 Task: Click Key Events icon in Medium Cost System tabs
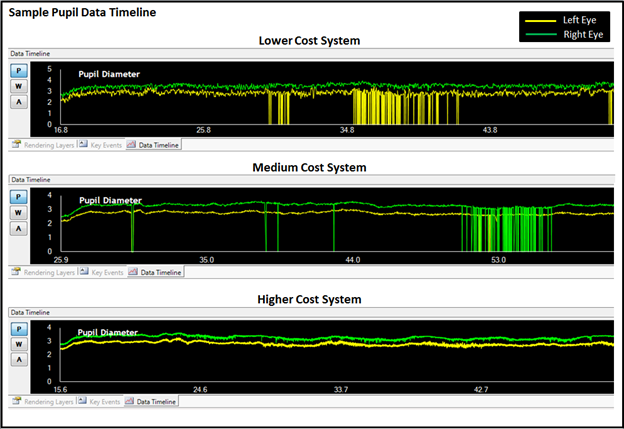84,271
